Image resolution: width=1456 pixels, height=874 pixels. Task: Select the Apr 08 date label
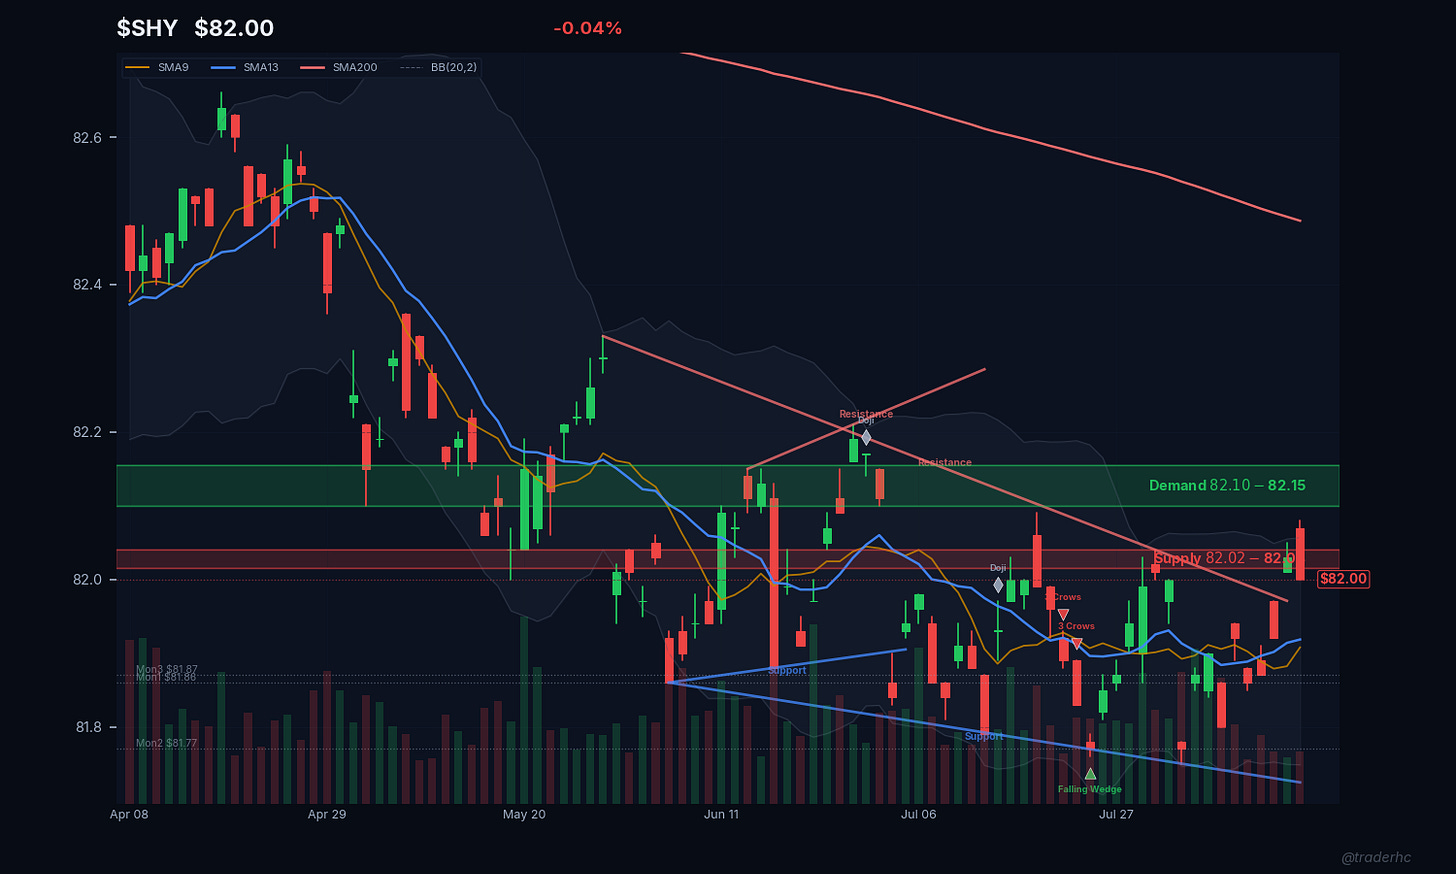[129, 814]
